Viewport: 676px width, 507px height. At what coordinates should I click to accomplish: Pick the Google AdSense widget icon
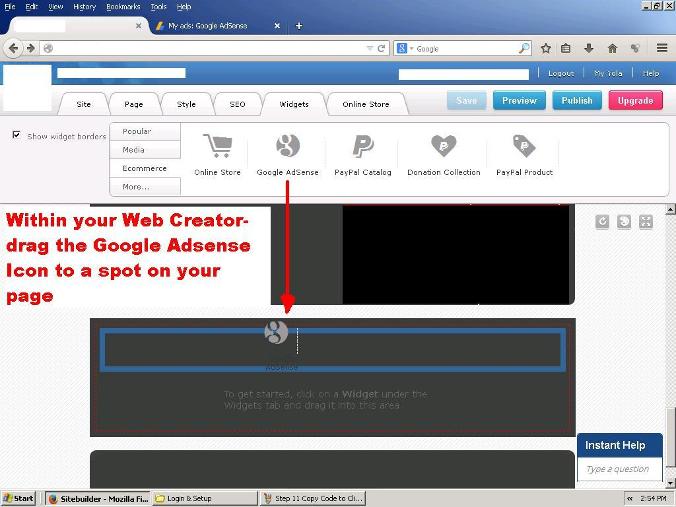288,145
